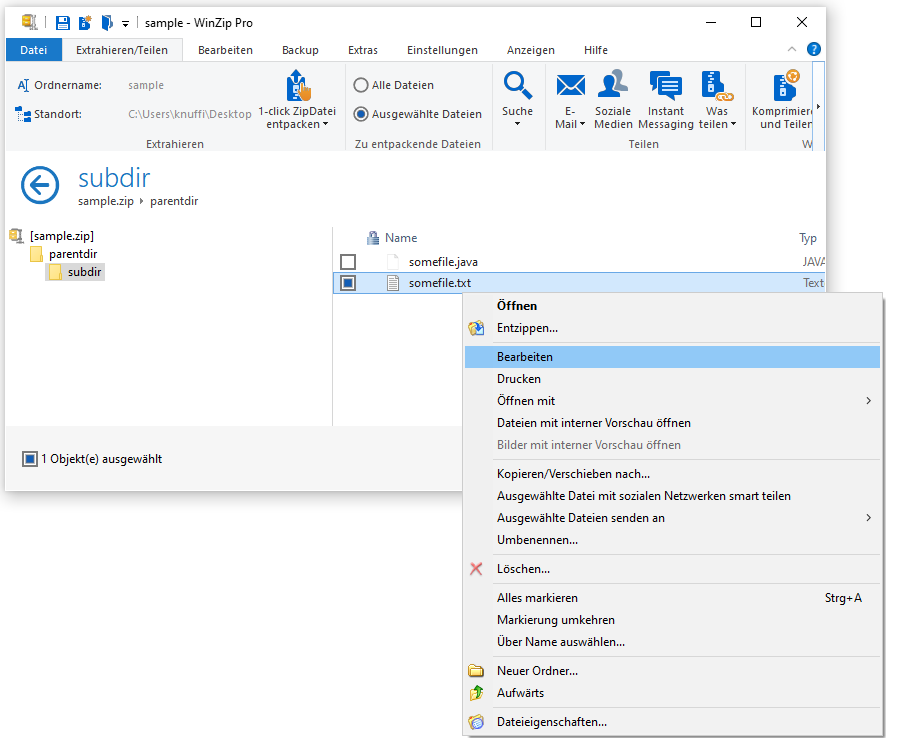Open the Suche dropdown arrow

click(x=518, y=124)
